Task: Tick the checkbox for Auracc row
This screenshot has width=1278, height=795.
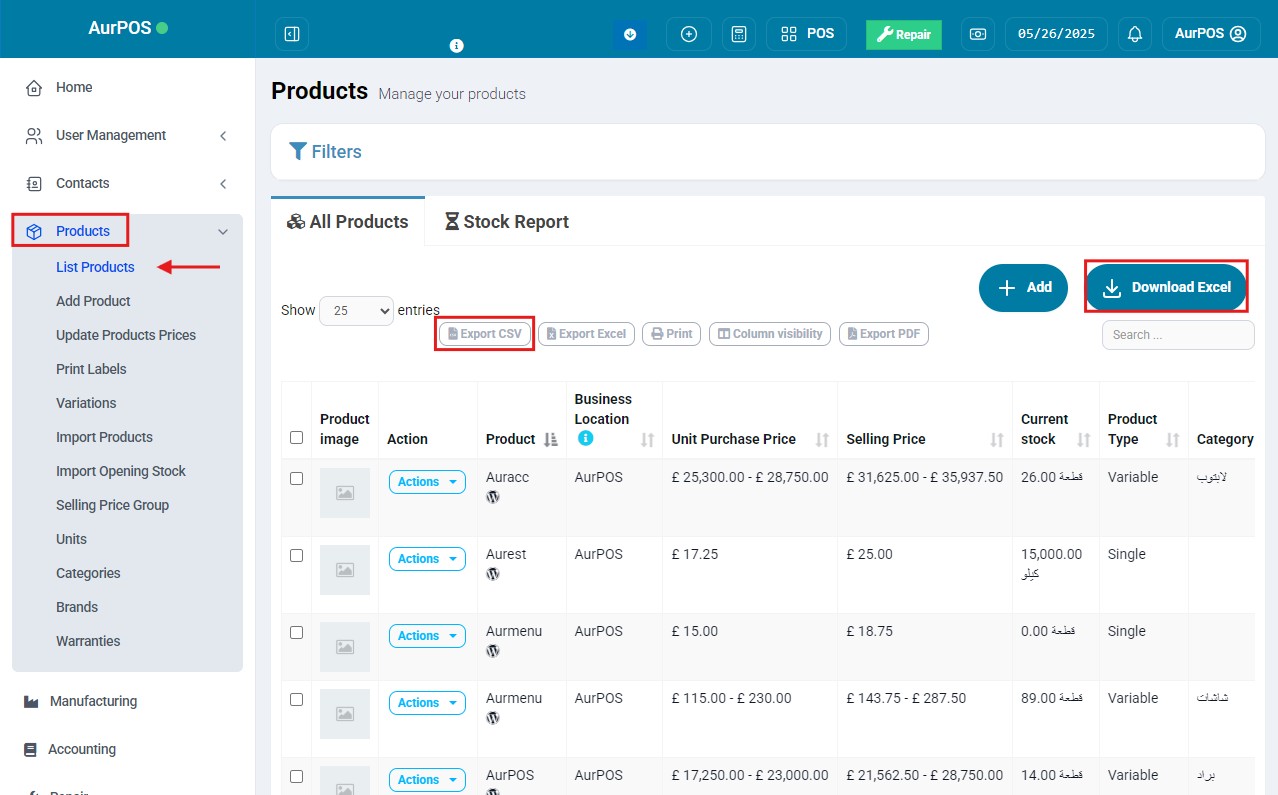Action: (296, 478)
